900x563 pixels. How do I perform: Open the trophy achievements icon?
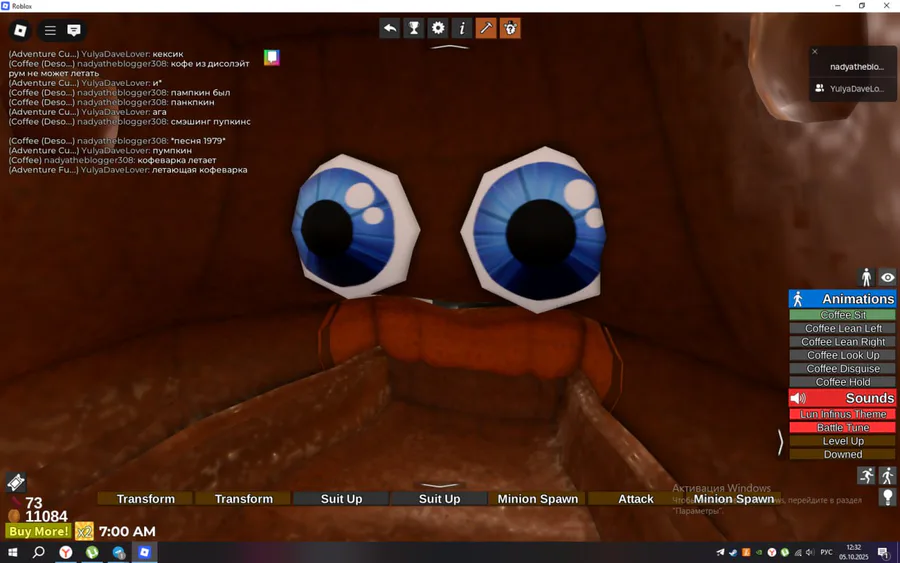click(414, 28)
